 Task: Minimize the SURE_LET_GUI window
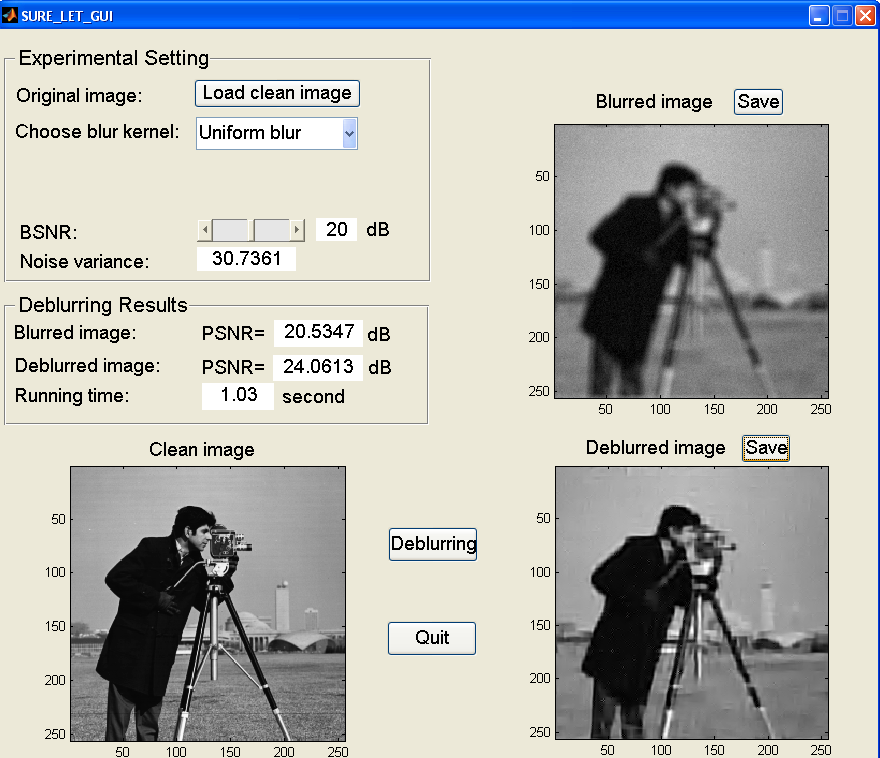tap(819, 15)
